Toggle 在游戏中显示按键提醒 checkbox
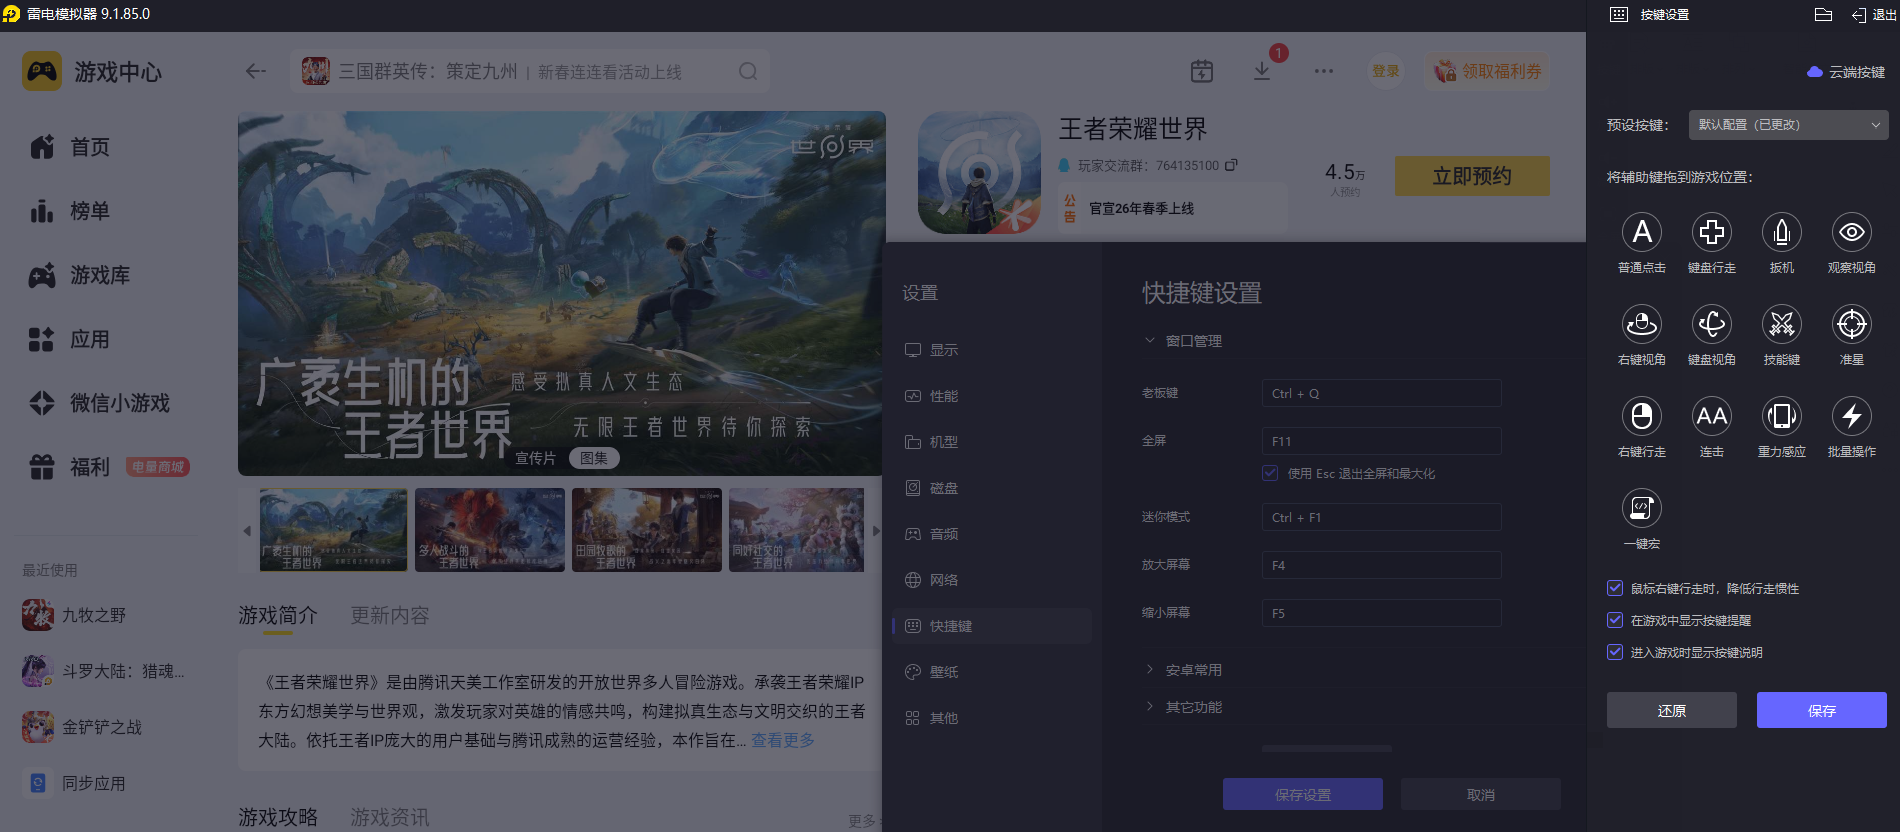Screen dimensions: 1900x832 click(x=1615, y=620)
